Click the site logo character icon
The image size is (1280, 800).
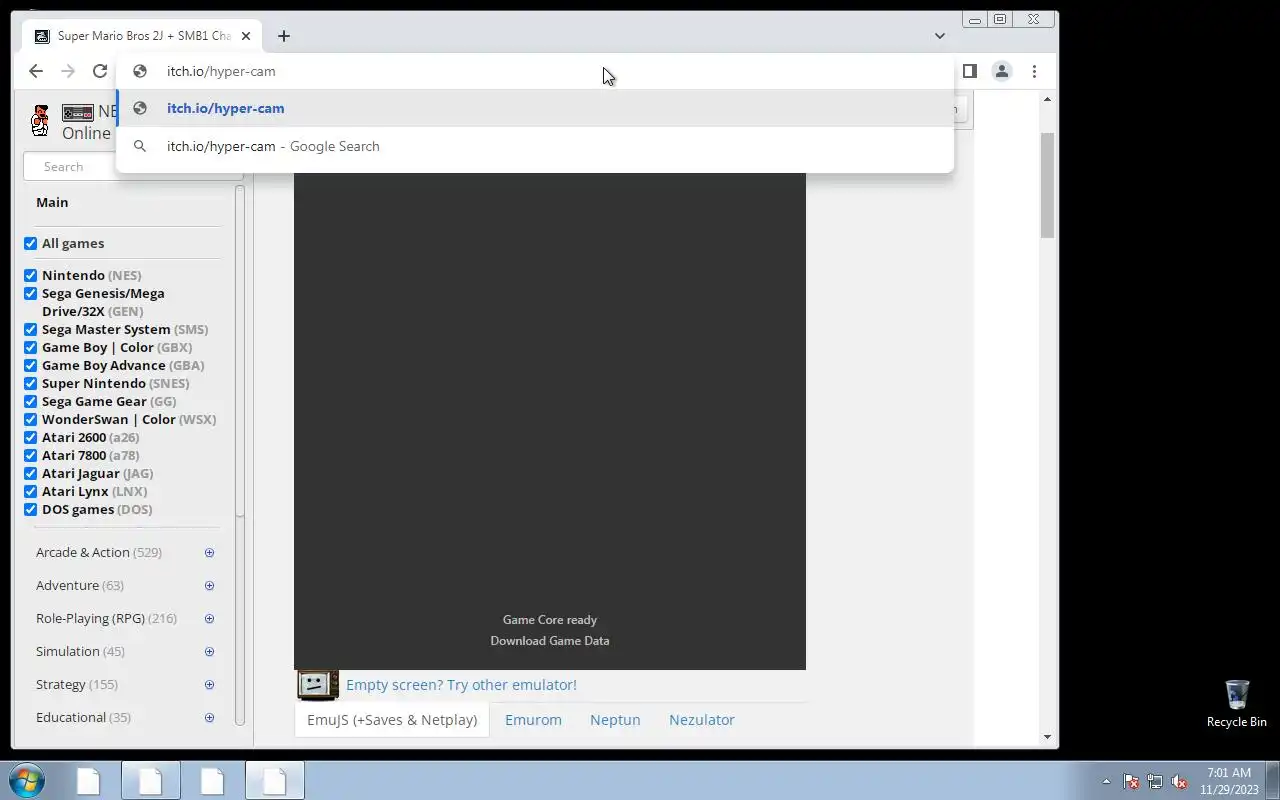40,120
